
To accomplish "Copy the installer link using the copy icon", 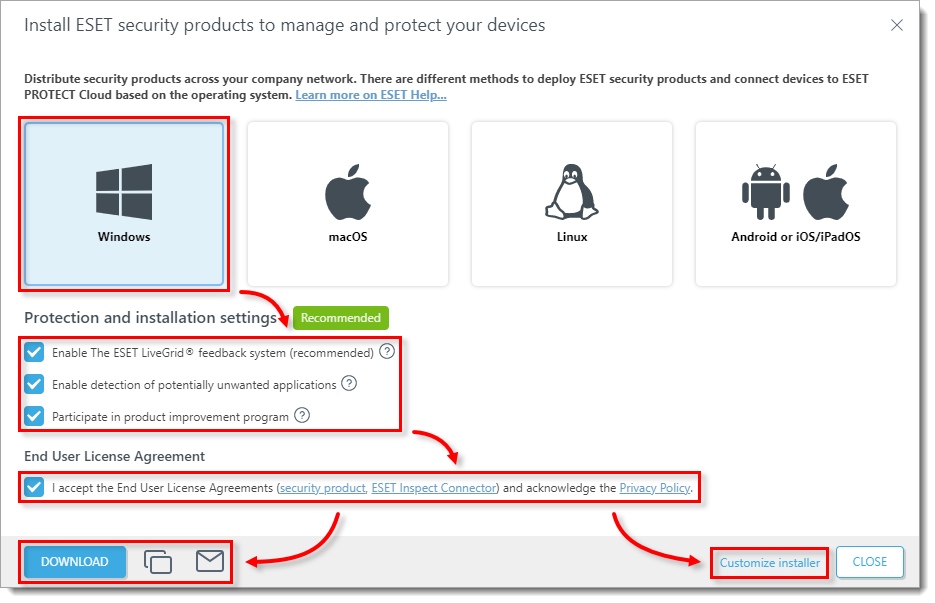I will click(x=157, y=562).
